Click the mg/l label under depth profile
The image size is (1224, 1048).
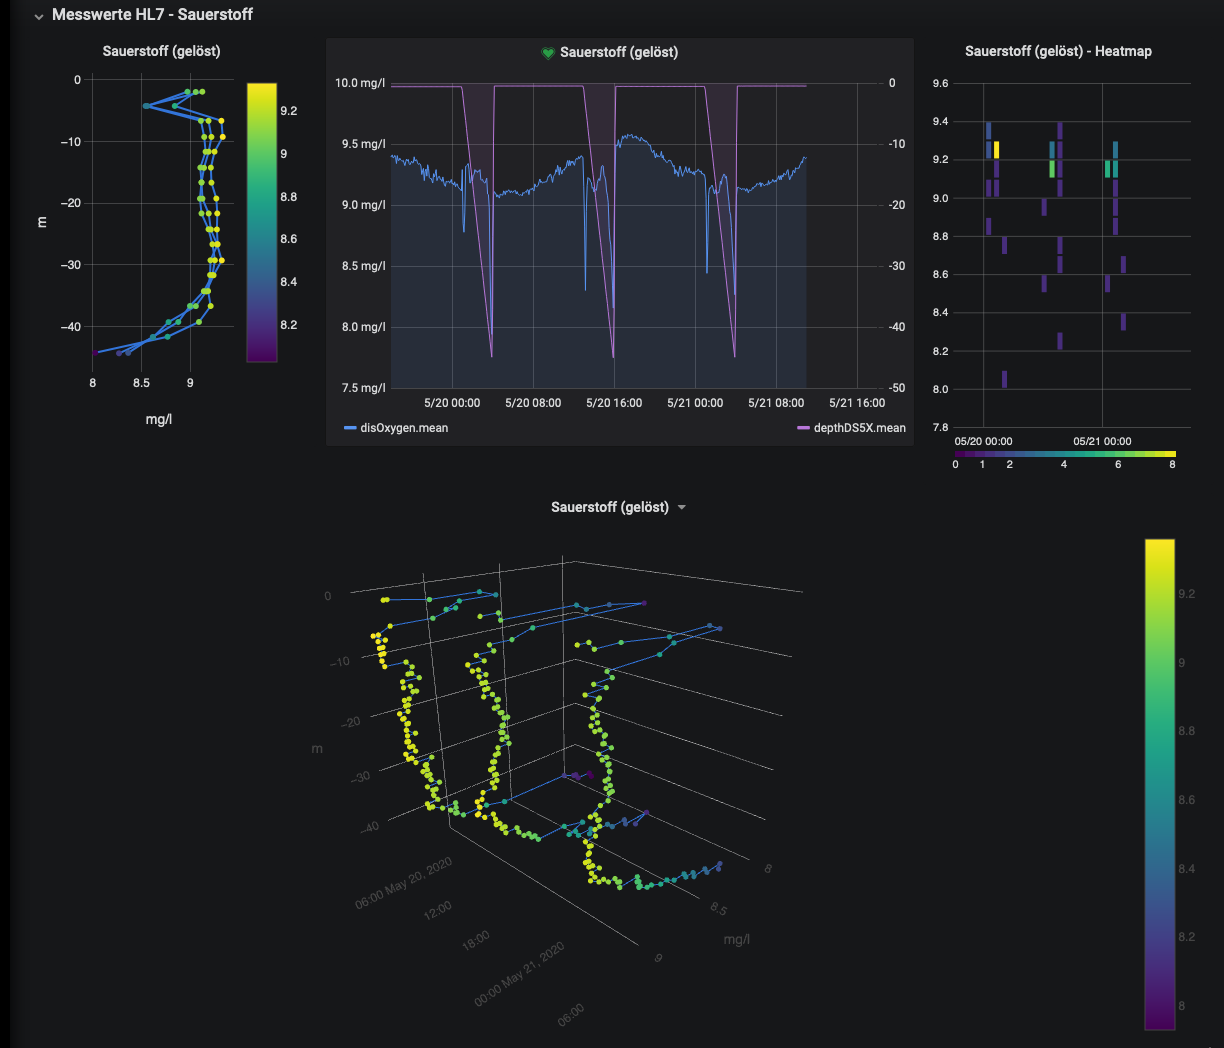[x=159, y=420]
